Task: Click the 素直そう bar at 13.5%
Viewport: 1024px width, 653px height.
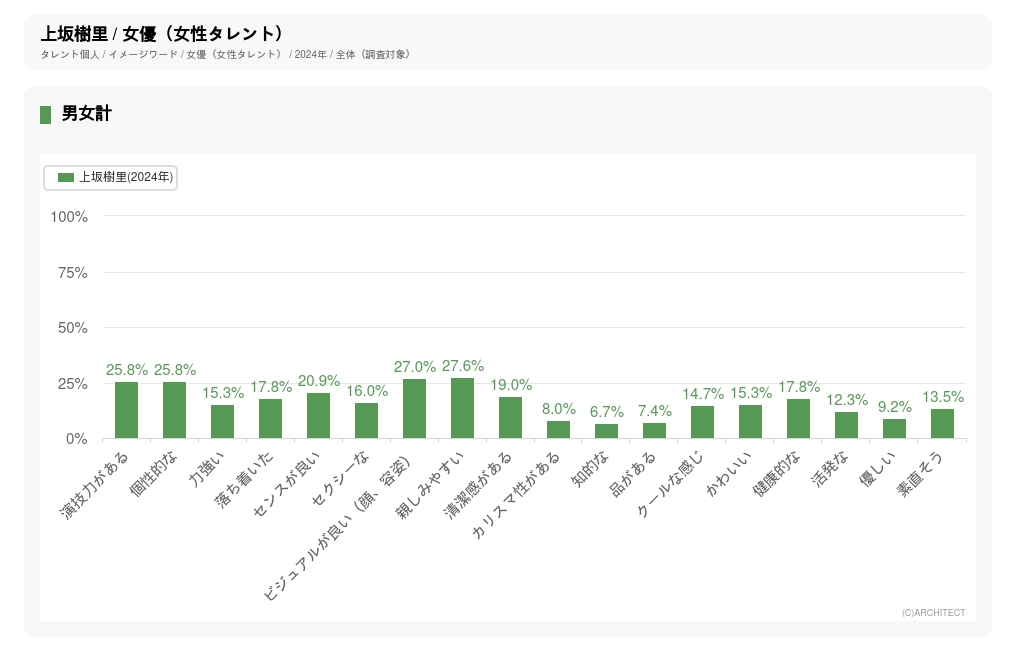Action: pos(943,424)
